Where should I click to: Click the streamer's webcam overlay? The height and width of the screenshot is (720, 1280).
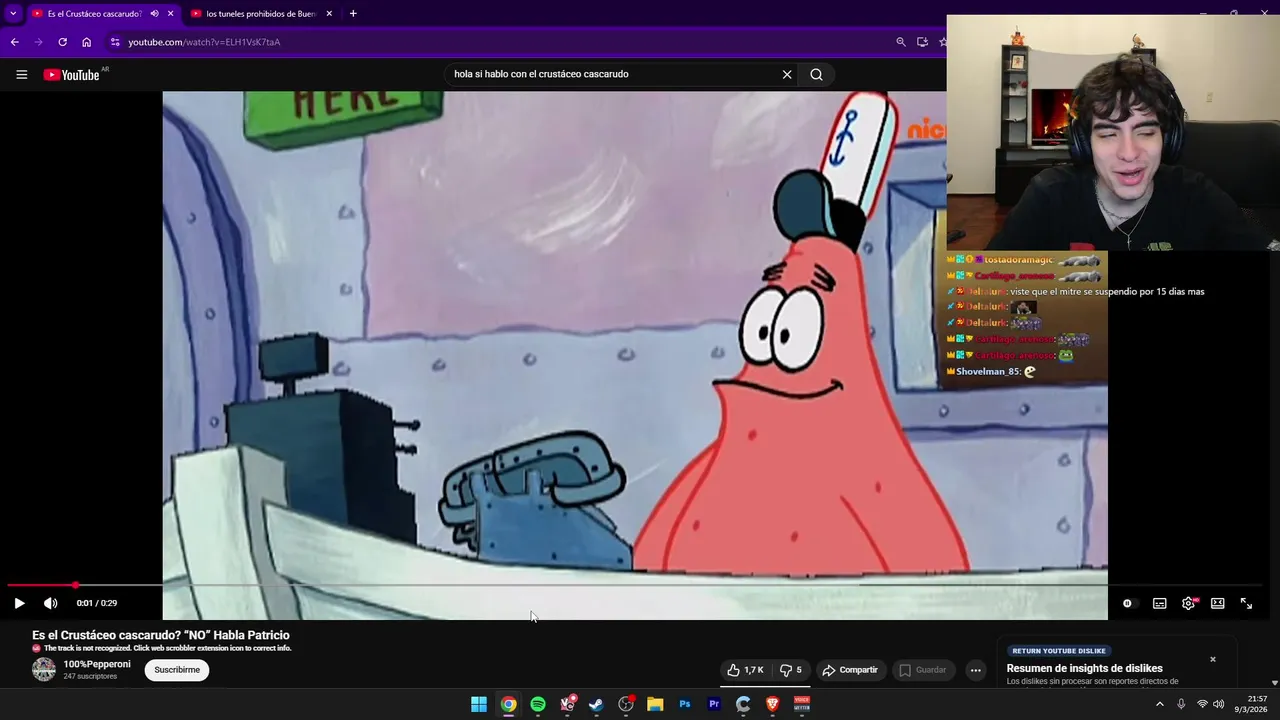(1113, 132)
